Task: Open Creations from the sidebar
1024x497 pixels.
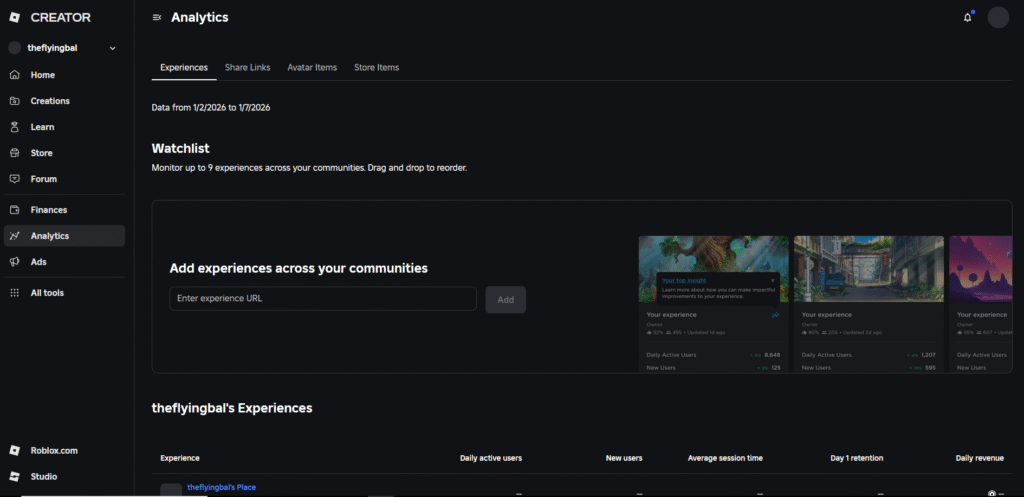Action: pos(50,101)
